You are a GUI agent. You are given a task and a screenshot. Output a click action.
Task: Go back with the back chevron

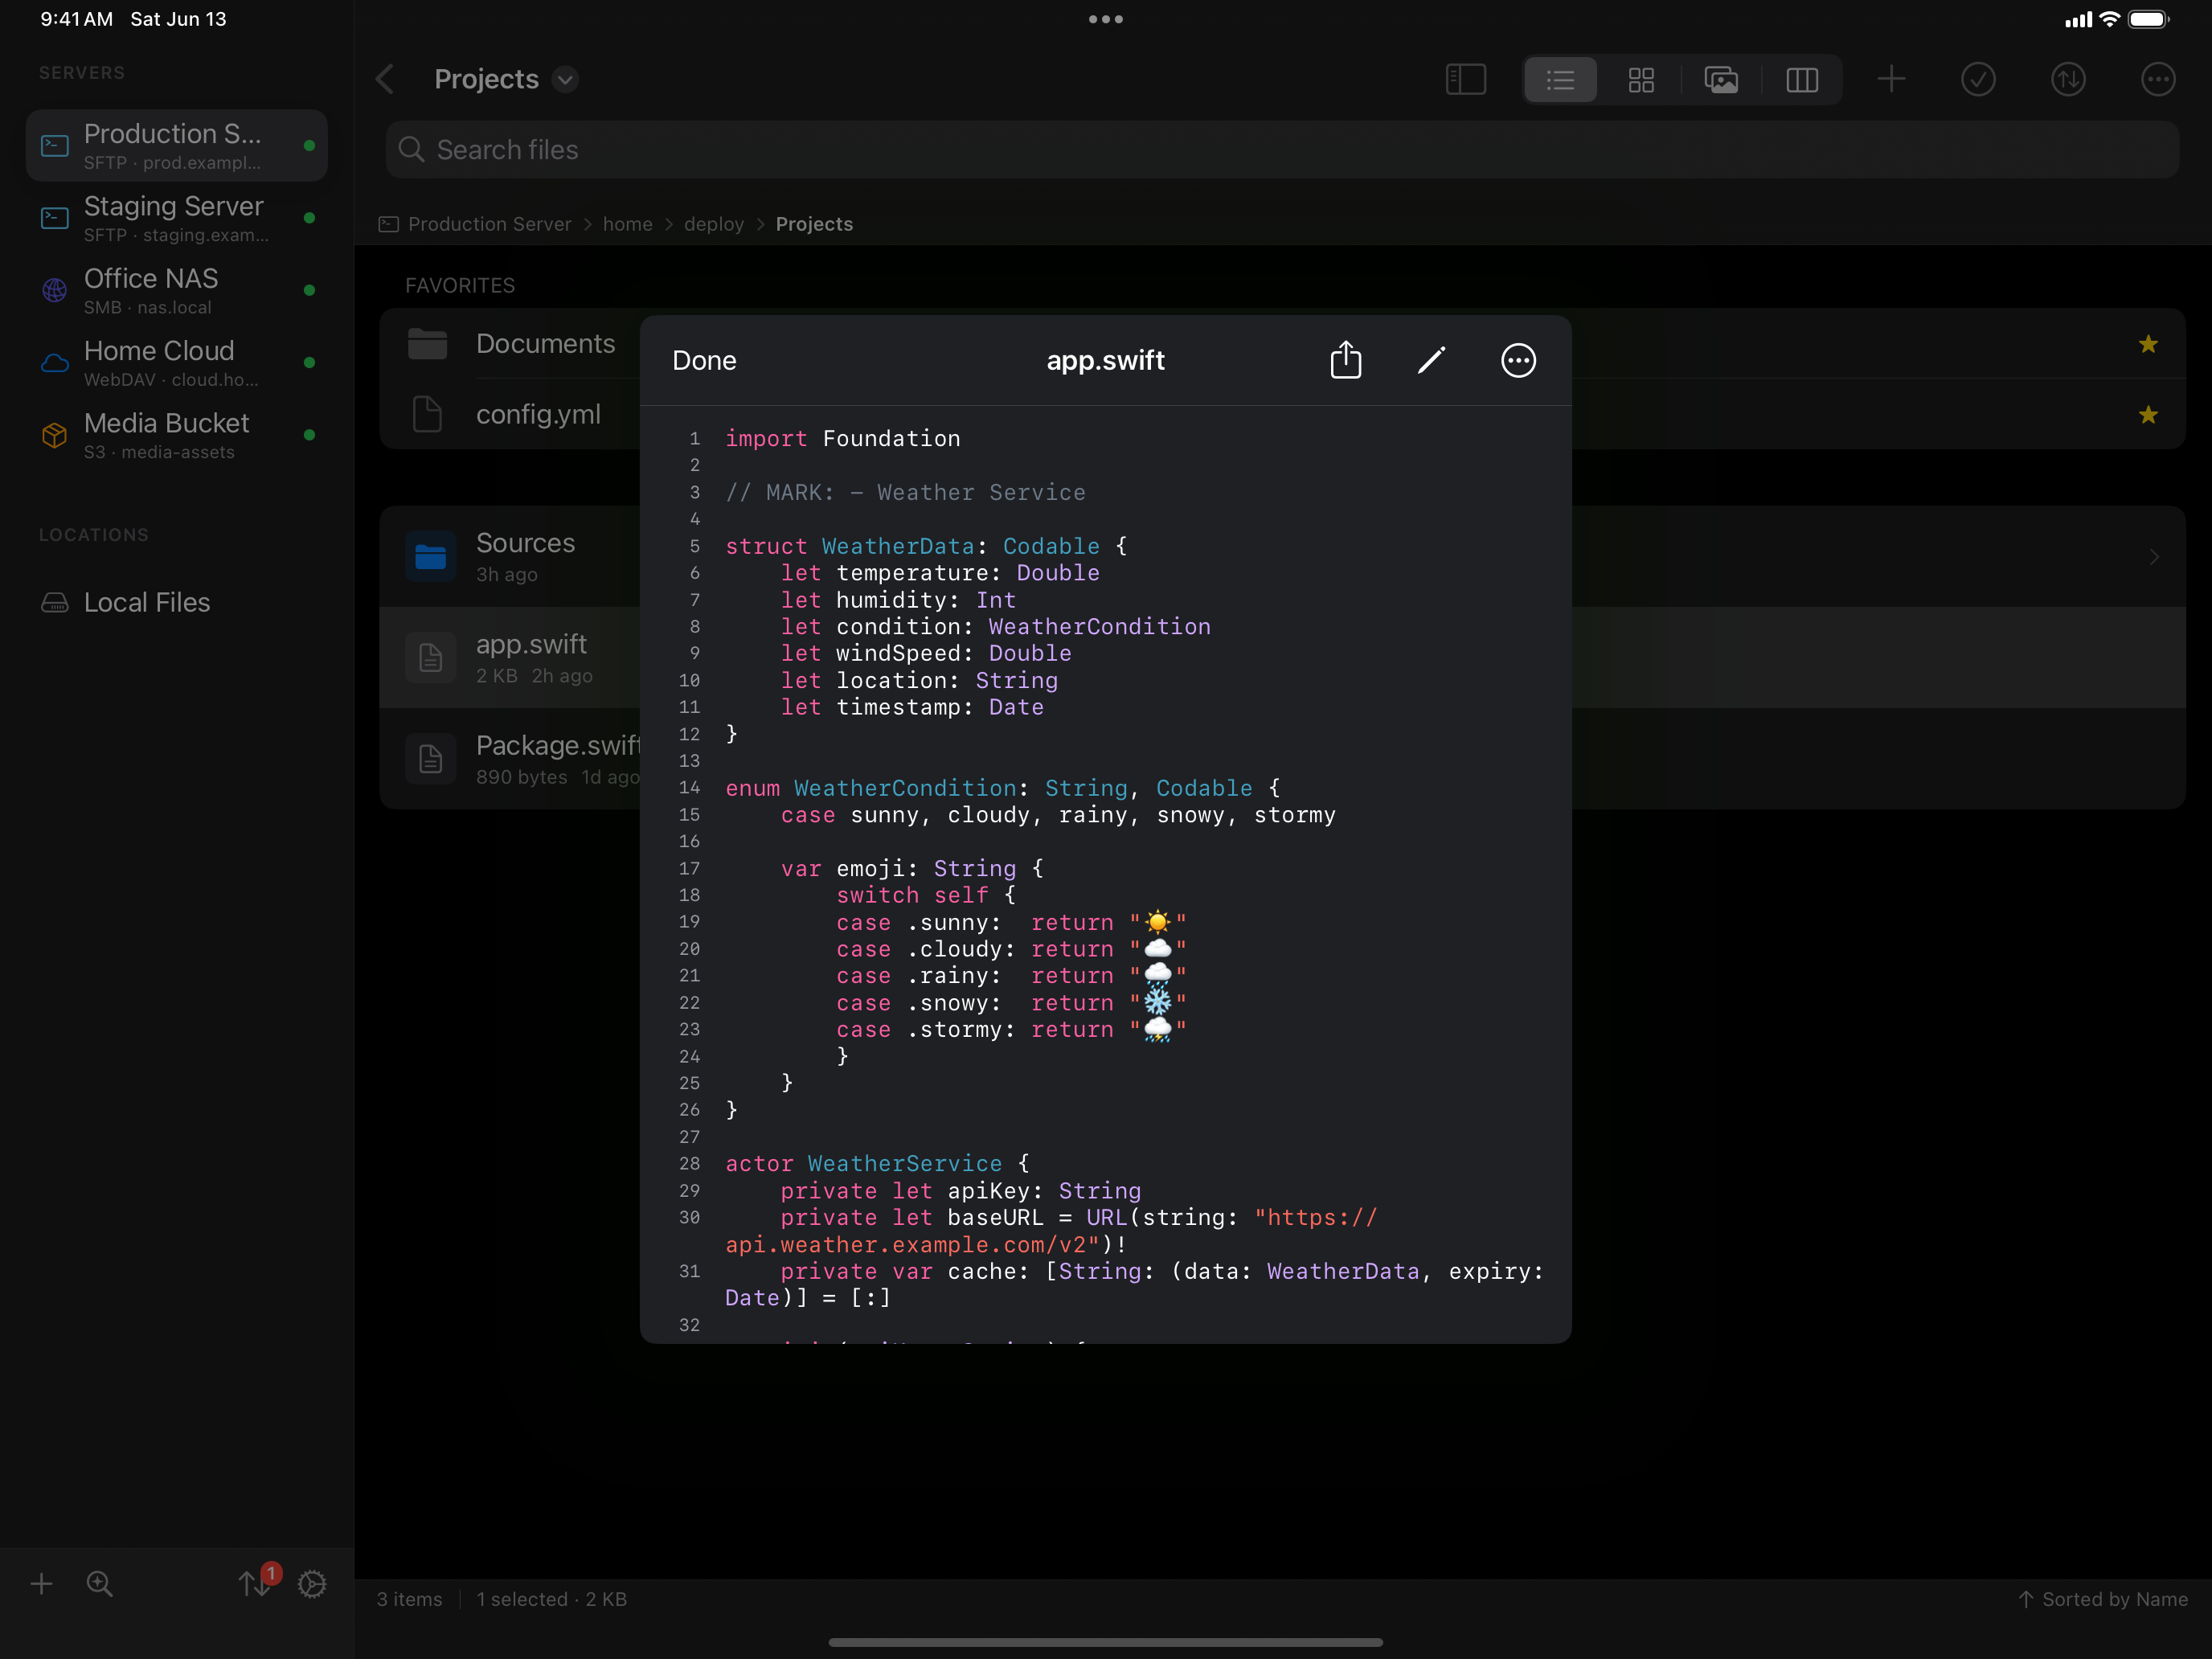tap(385, 79)
